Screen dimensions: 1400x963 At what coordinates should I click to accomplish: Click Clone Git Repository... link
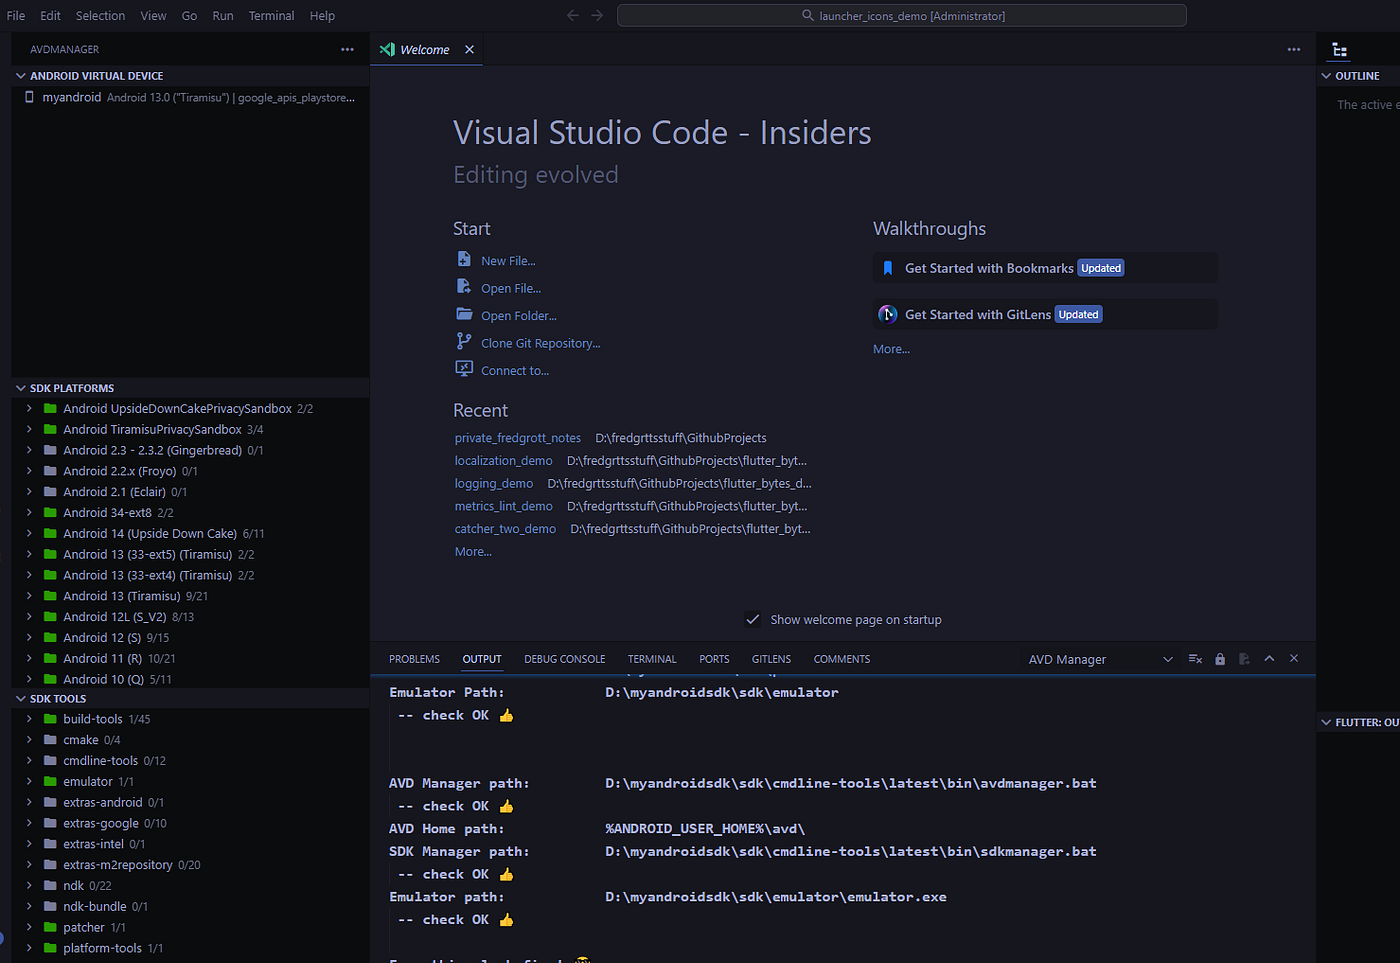(540, 343)
